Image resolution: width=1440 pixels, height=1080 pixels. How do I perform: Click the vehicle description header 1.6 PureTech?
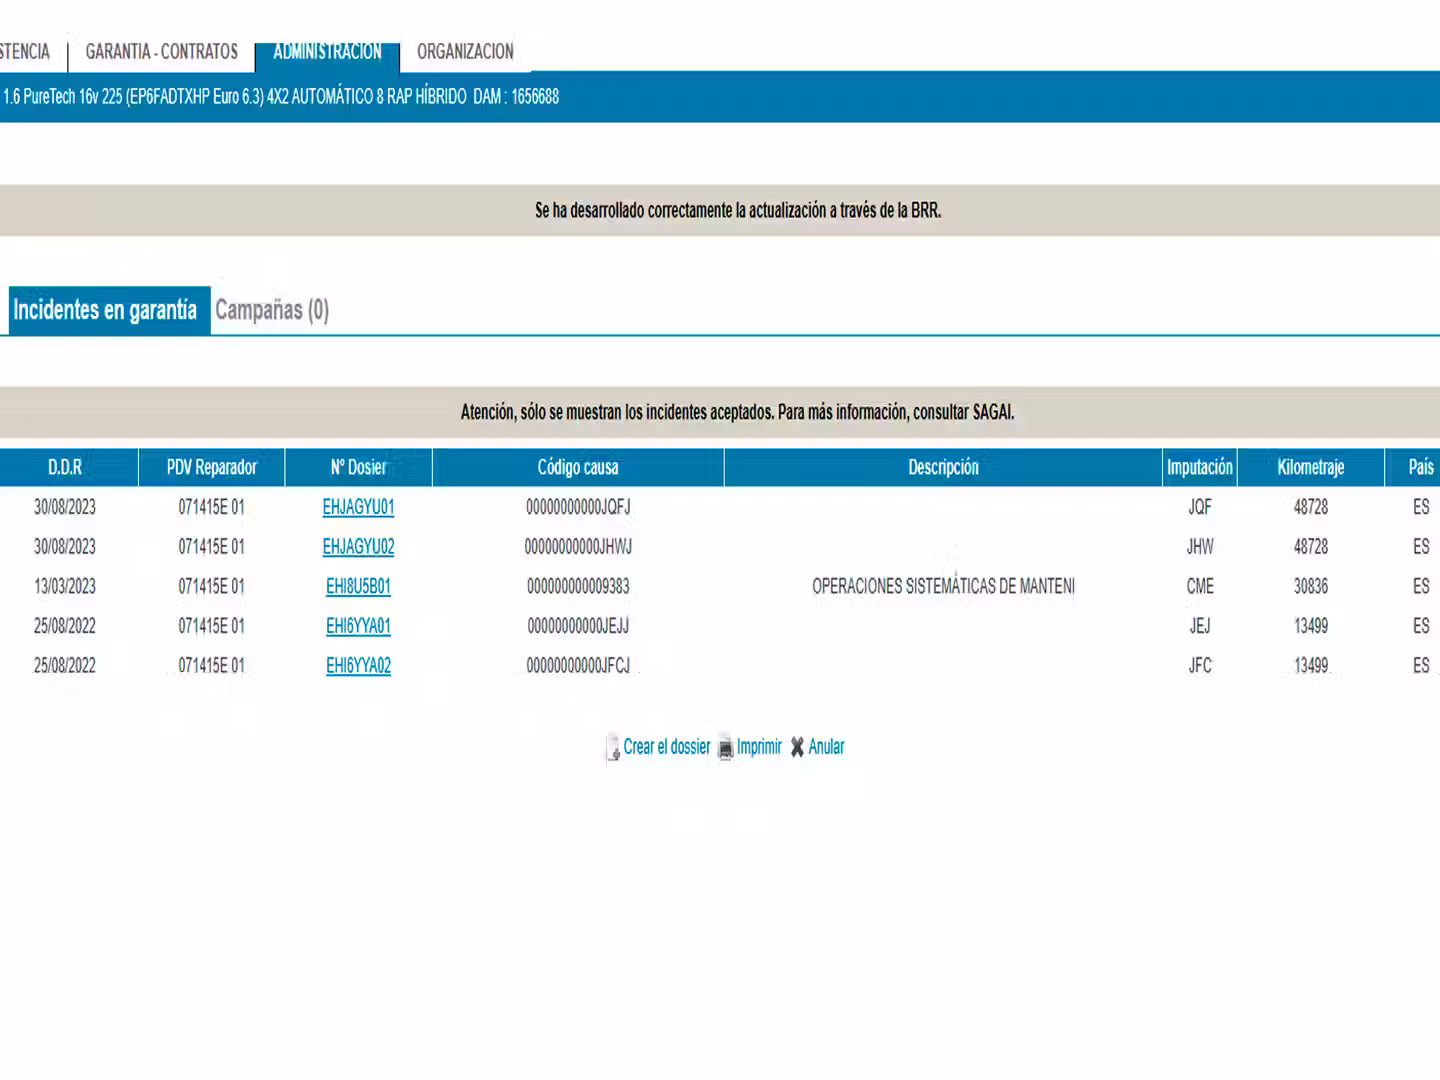(280, 97)
